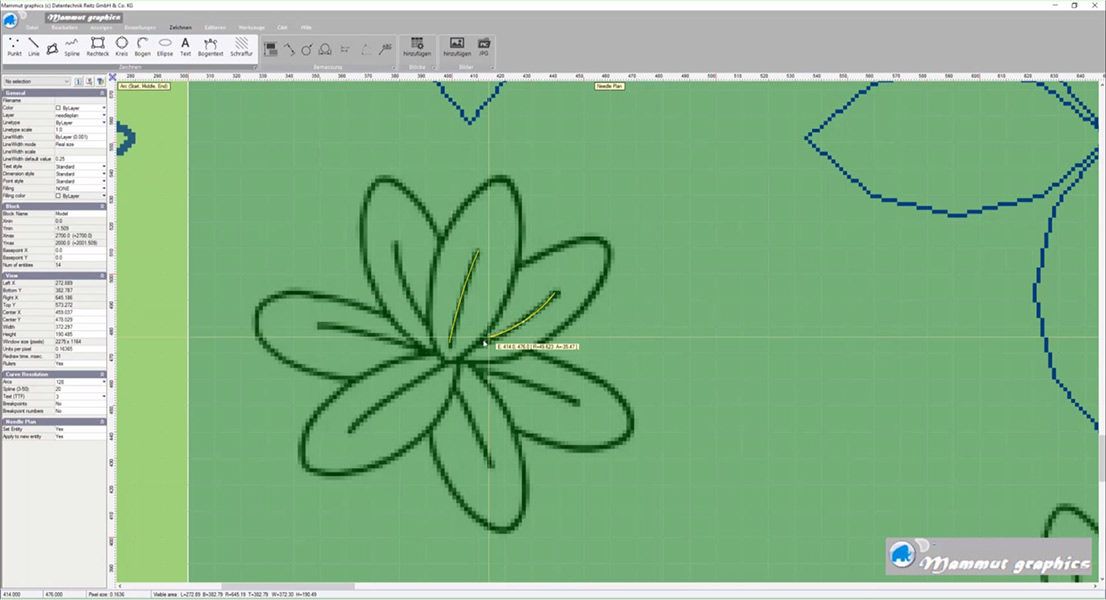Open the Dimension style dropdown
1106x600 pixels.
pos(104,173)
